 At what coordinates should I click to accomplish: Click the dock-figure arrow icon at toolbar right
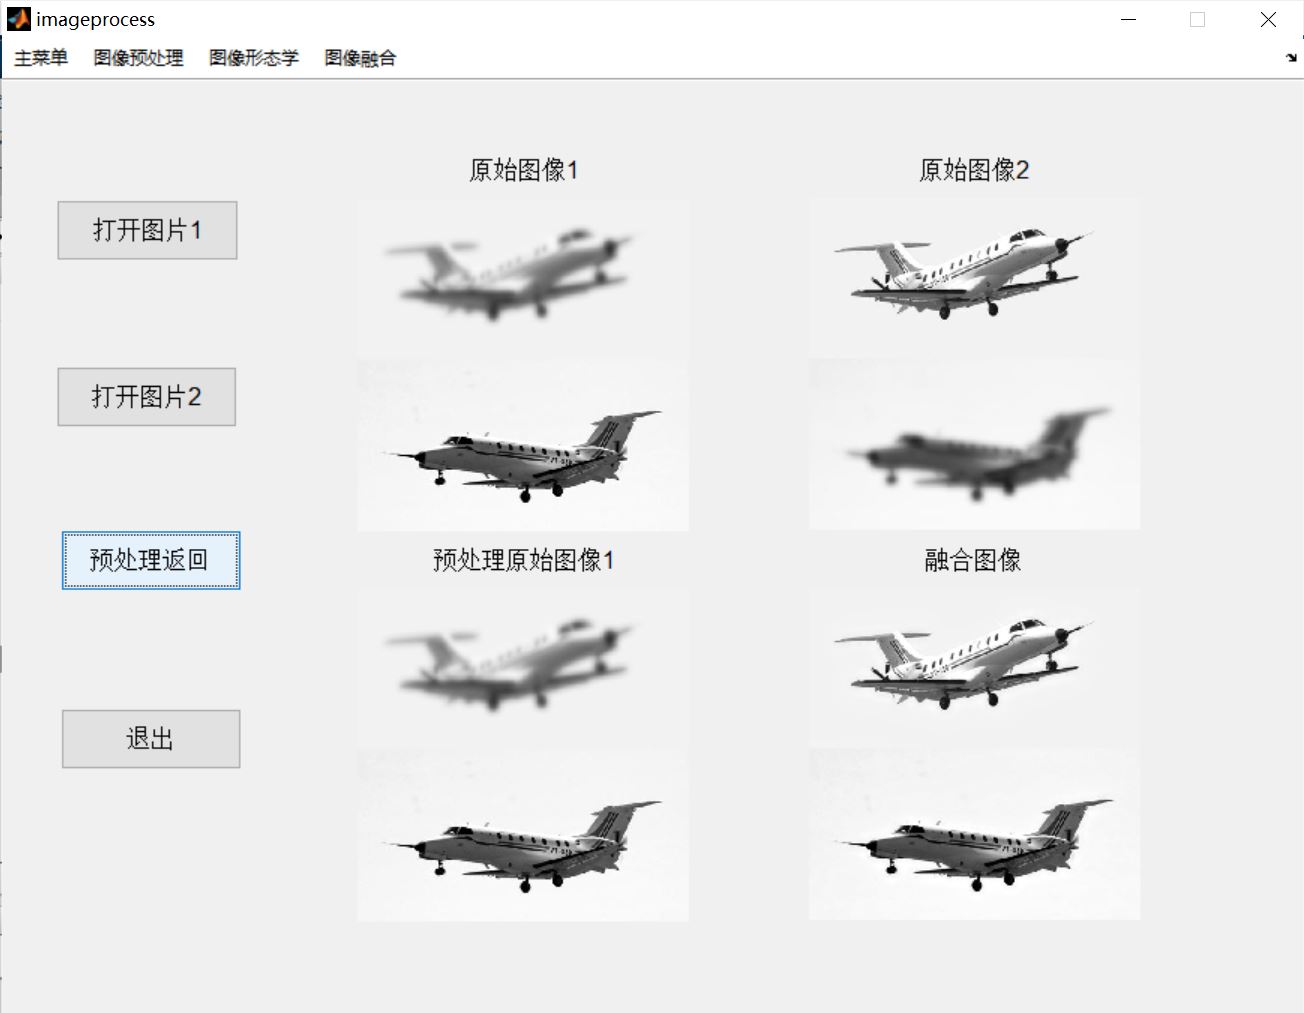click(1294, 57)
